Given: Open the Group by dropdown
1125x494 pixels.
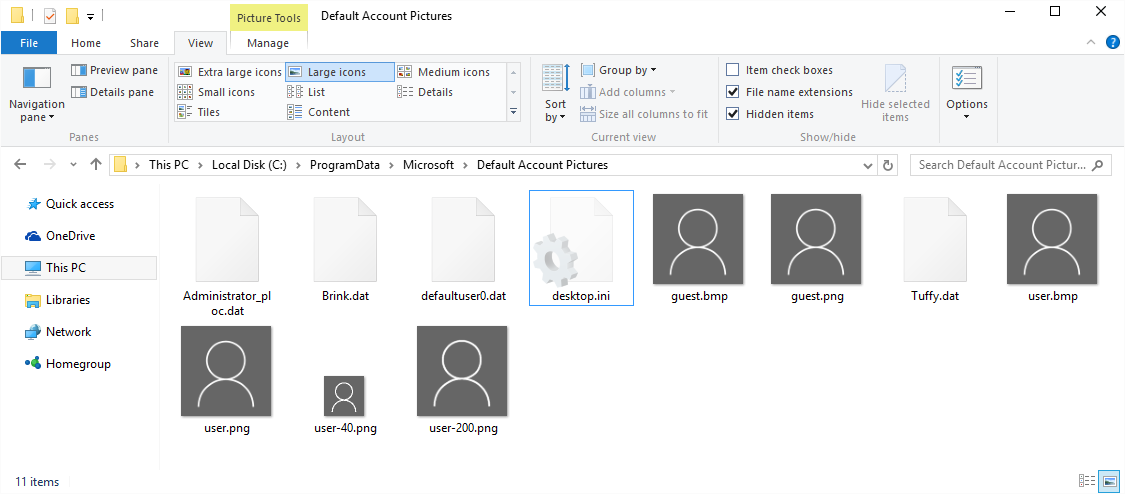Looking at the screenshot, I should [x=618, y=70].
